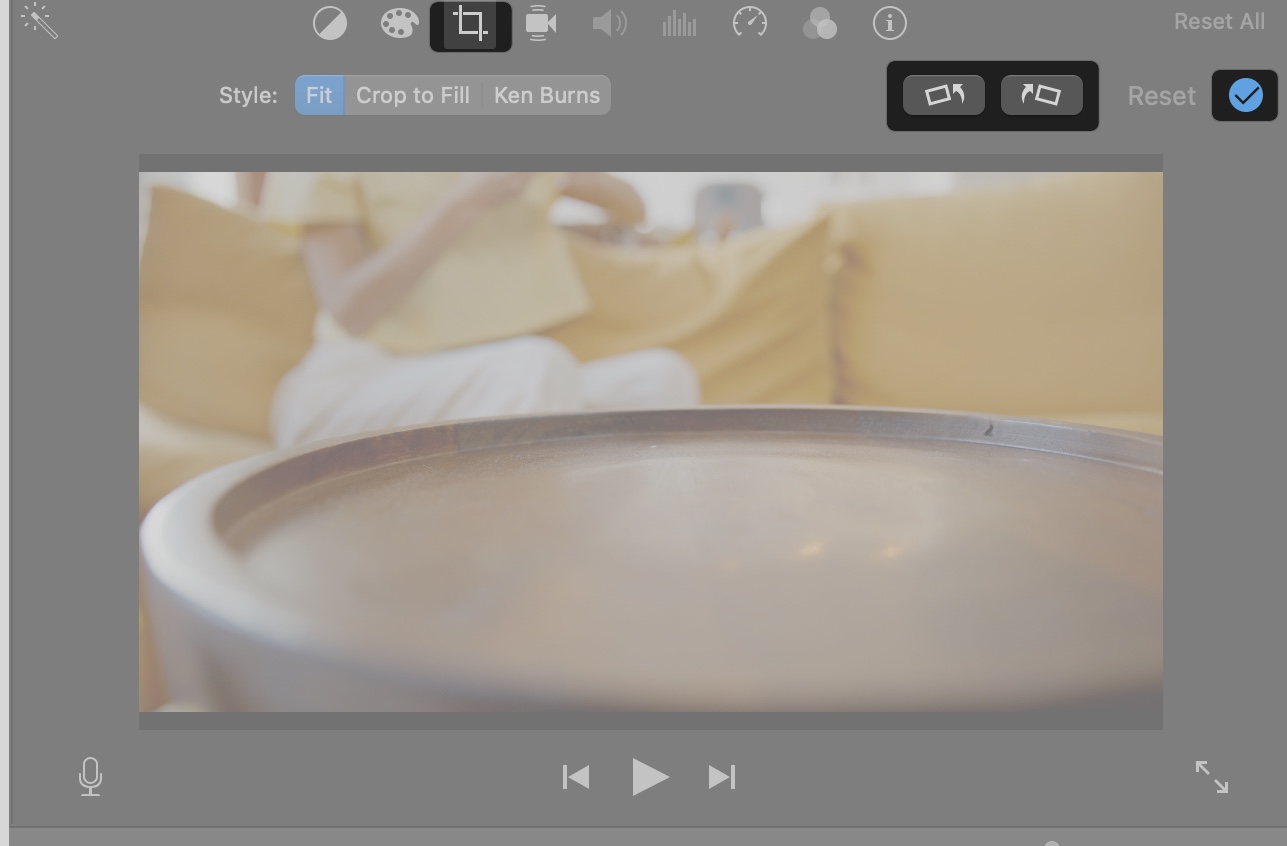Click the Enhance magic wand icon

[41, 20]
